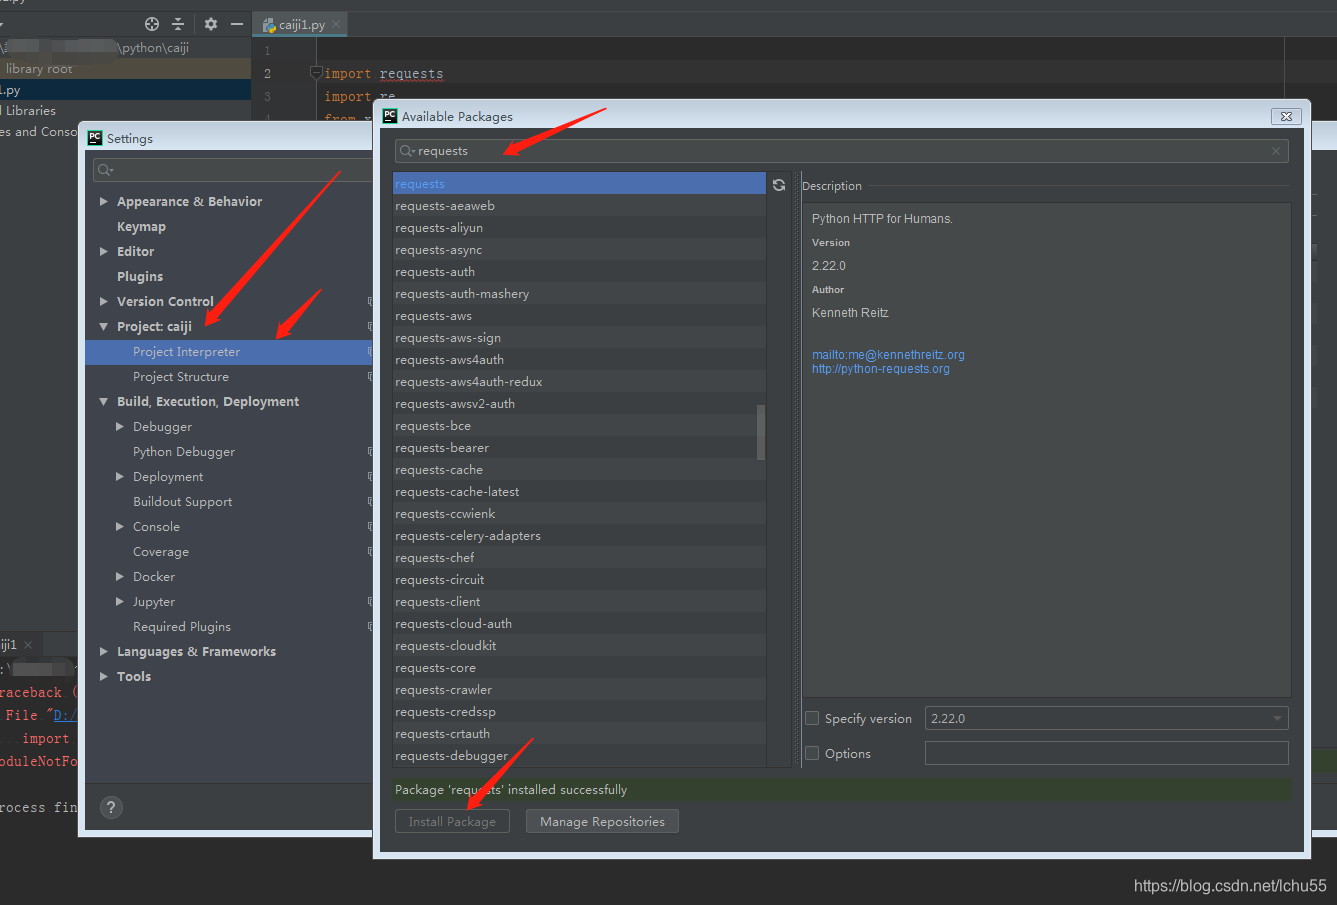Click the Settings search field
1337x905 pixels.
(x=232, y=170)
